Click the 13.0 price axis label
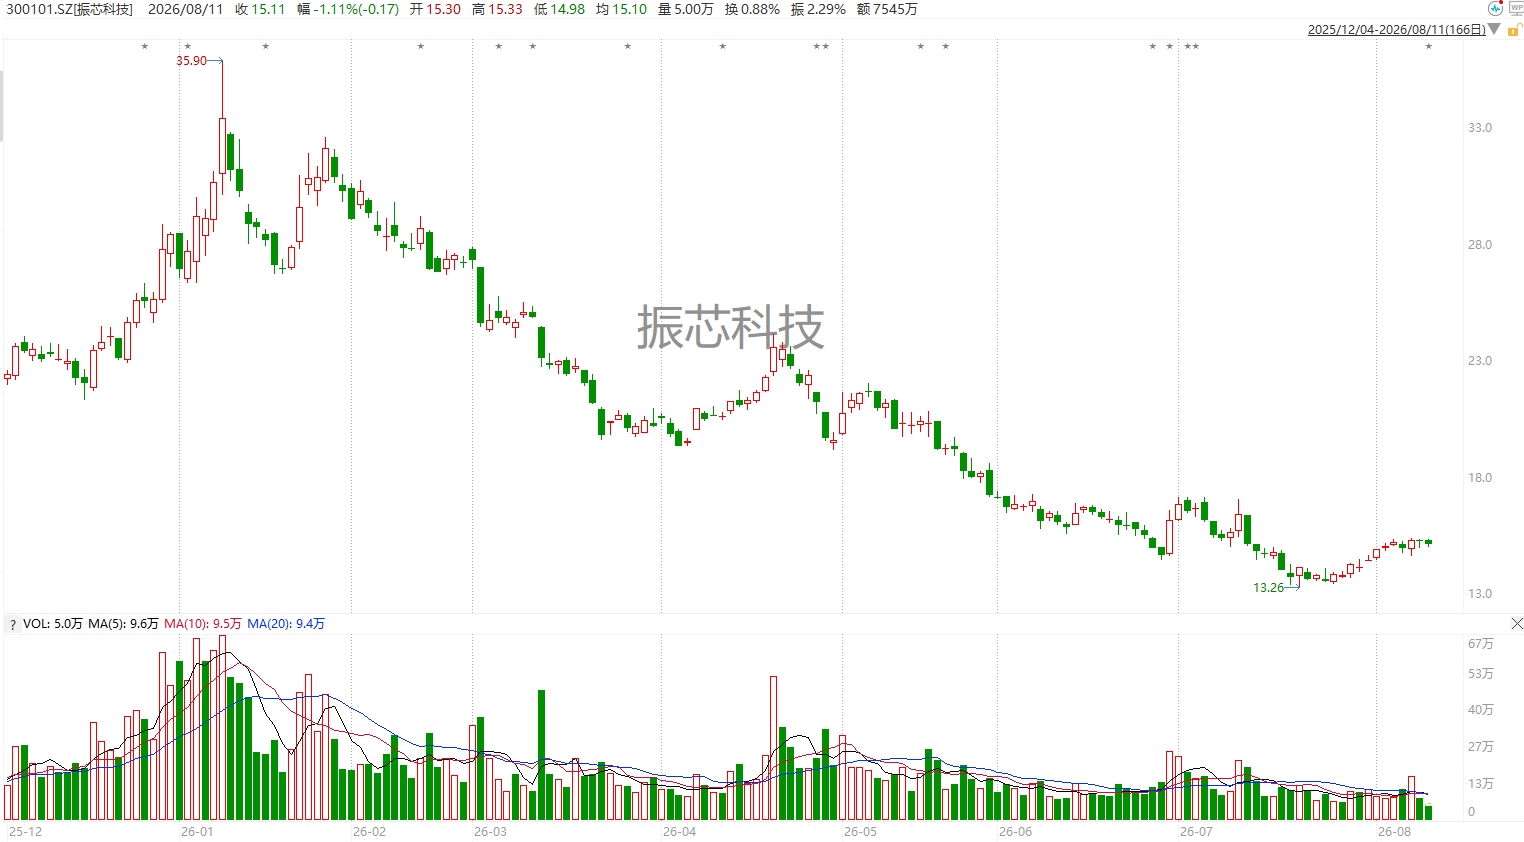The width and height of the screenshot is (1524, 842). [1479, 594]
